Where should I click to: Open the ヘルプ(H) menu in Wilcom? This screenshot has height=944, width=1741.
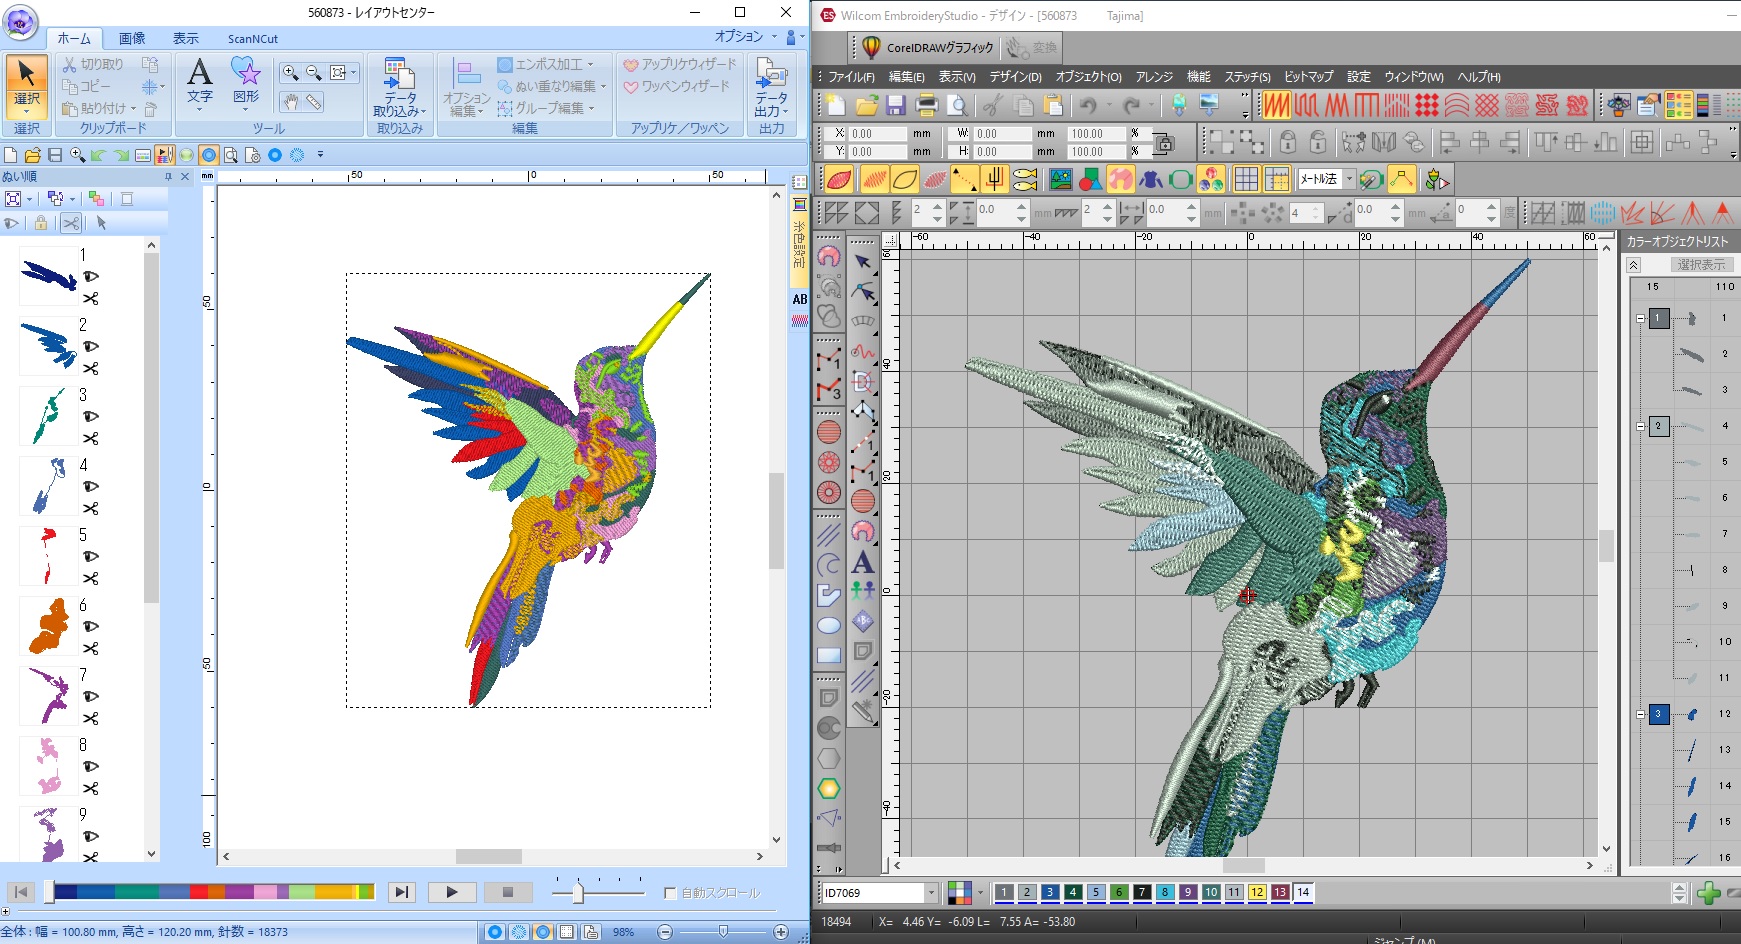1479,77
